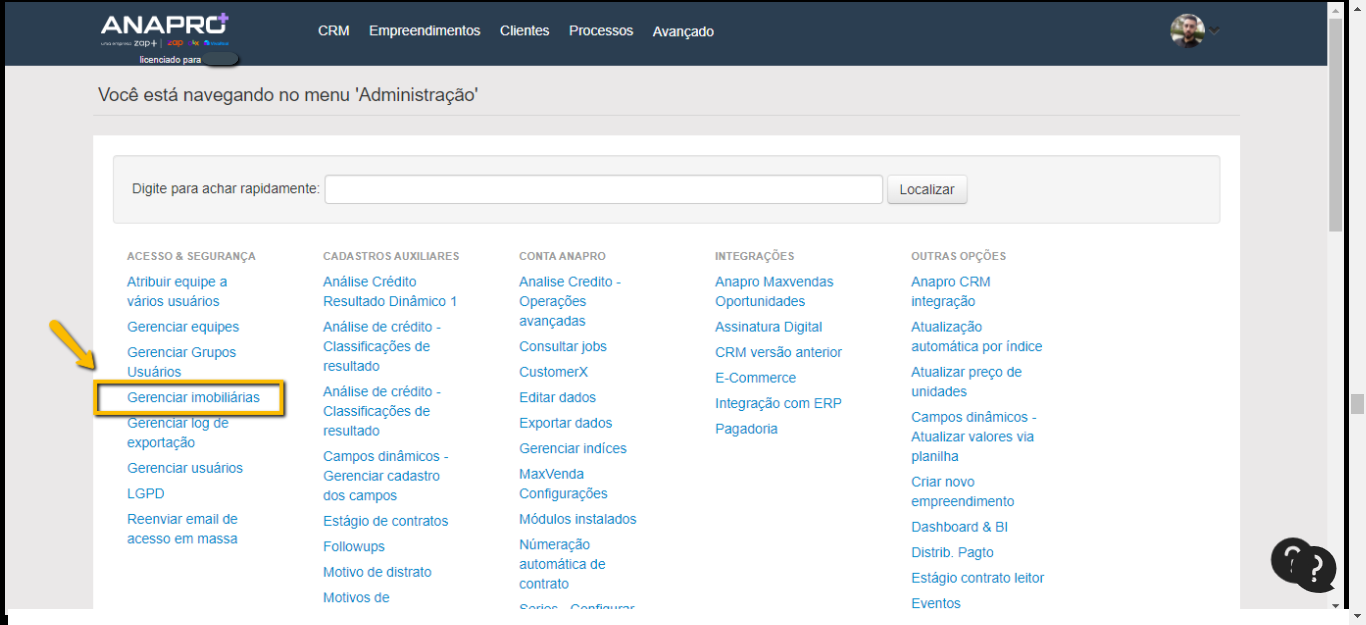Go to Gerenciar usuários

tap(185, 468)
